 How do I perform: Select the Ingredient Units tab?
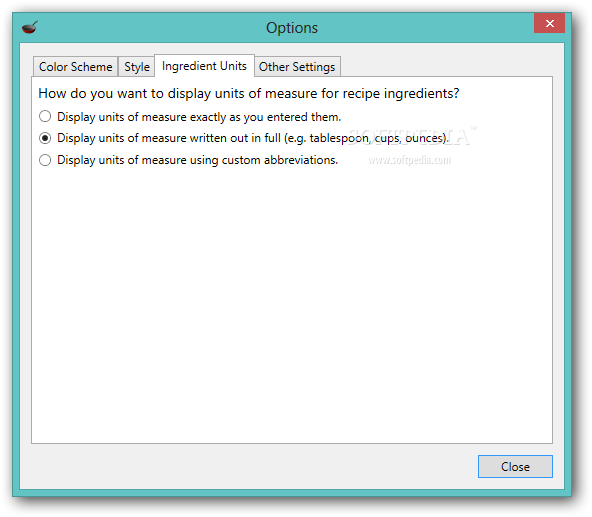tap(204, 66)
